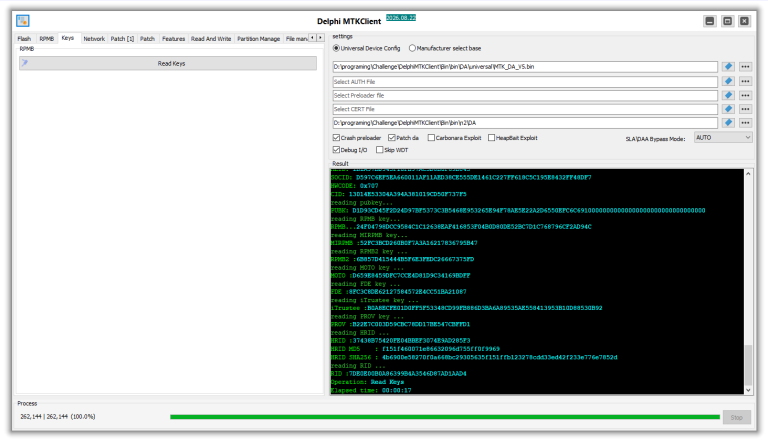
Task: Clear the AUTH file field with eraser icon
Action: click(728, 81)
